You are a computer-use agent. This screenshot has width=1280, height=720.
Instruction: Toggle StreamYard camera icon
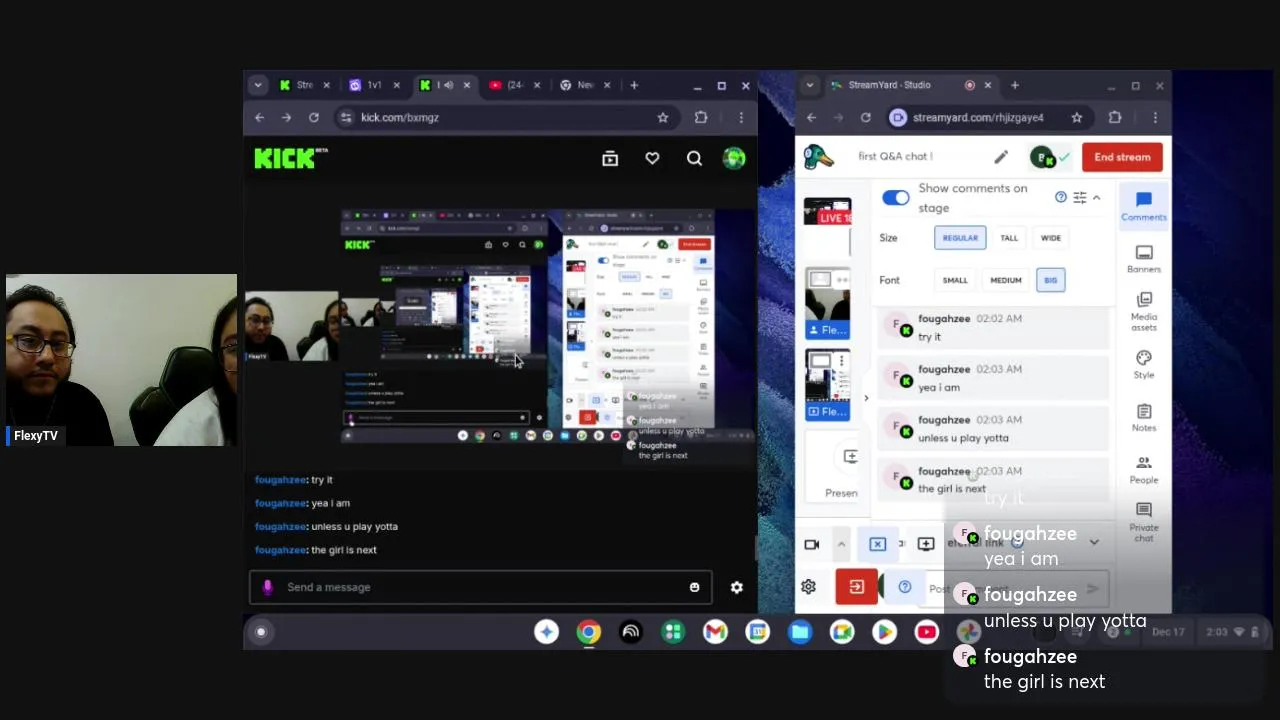point(812,544)
